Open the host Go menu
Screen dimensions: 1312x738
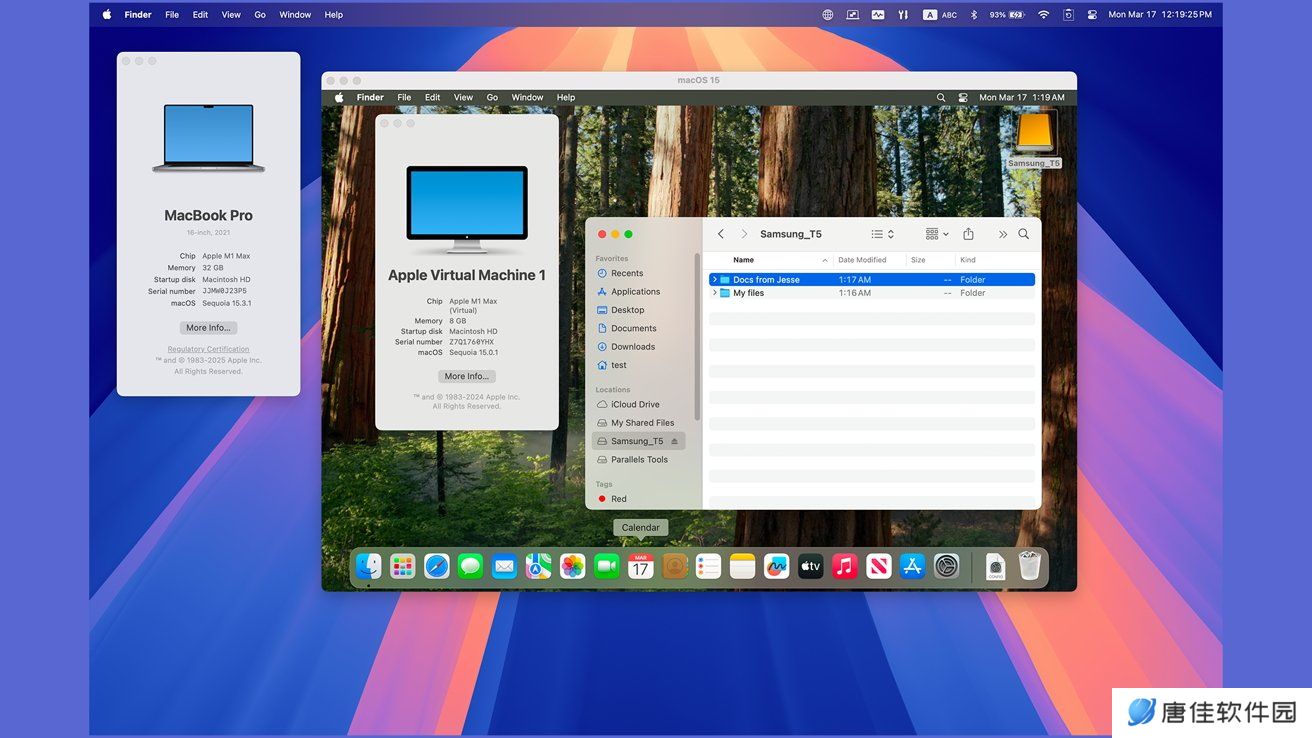click(x=260, y=15)
